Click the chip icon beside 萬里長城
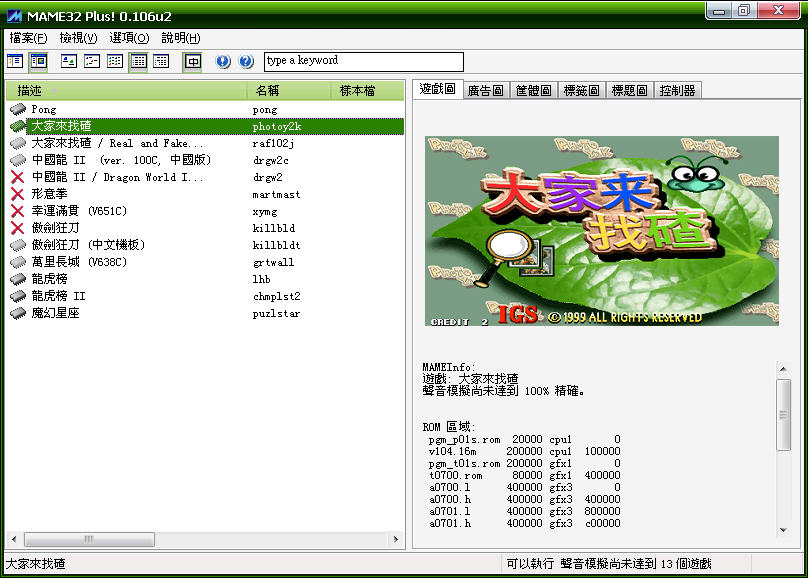This screenshot has width=808, height=578. 18,262
